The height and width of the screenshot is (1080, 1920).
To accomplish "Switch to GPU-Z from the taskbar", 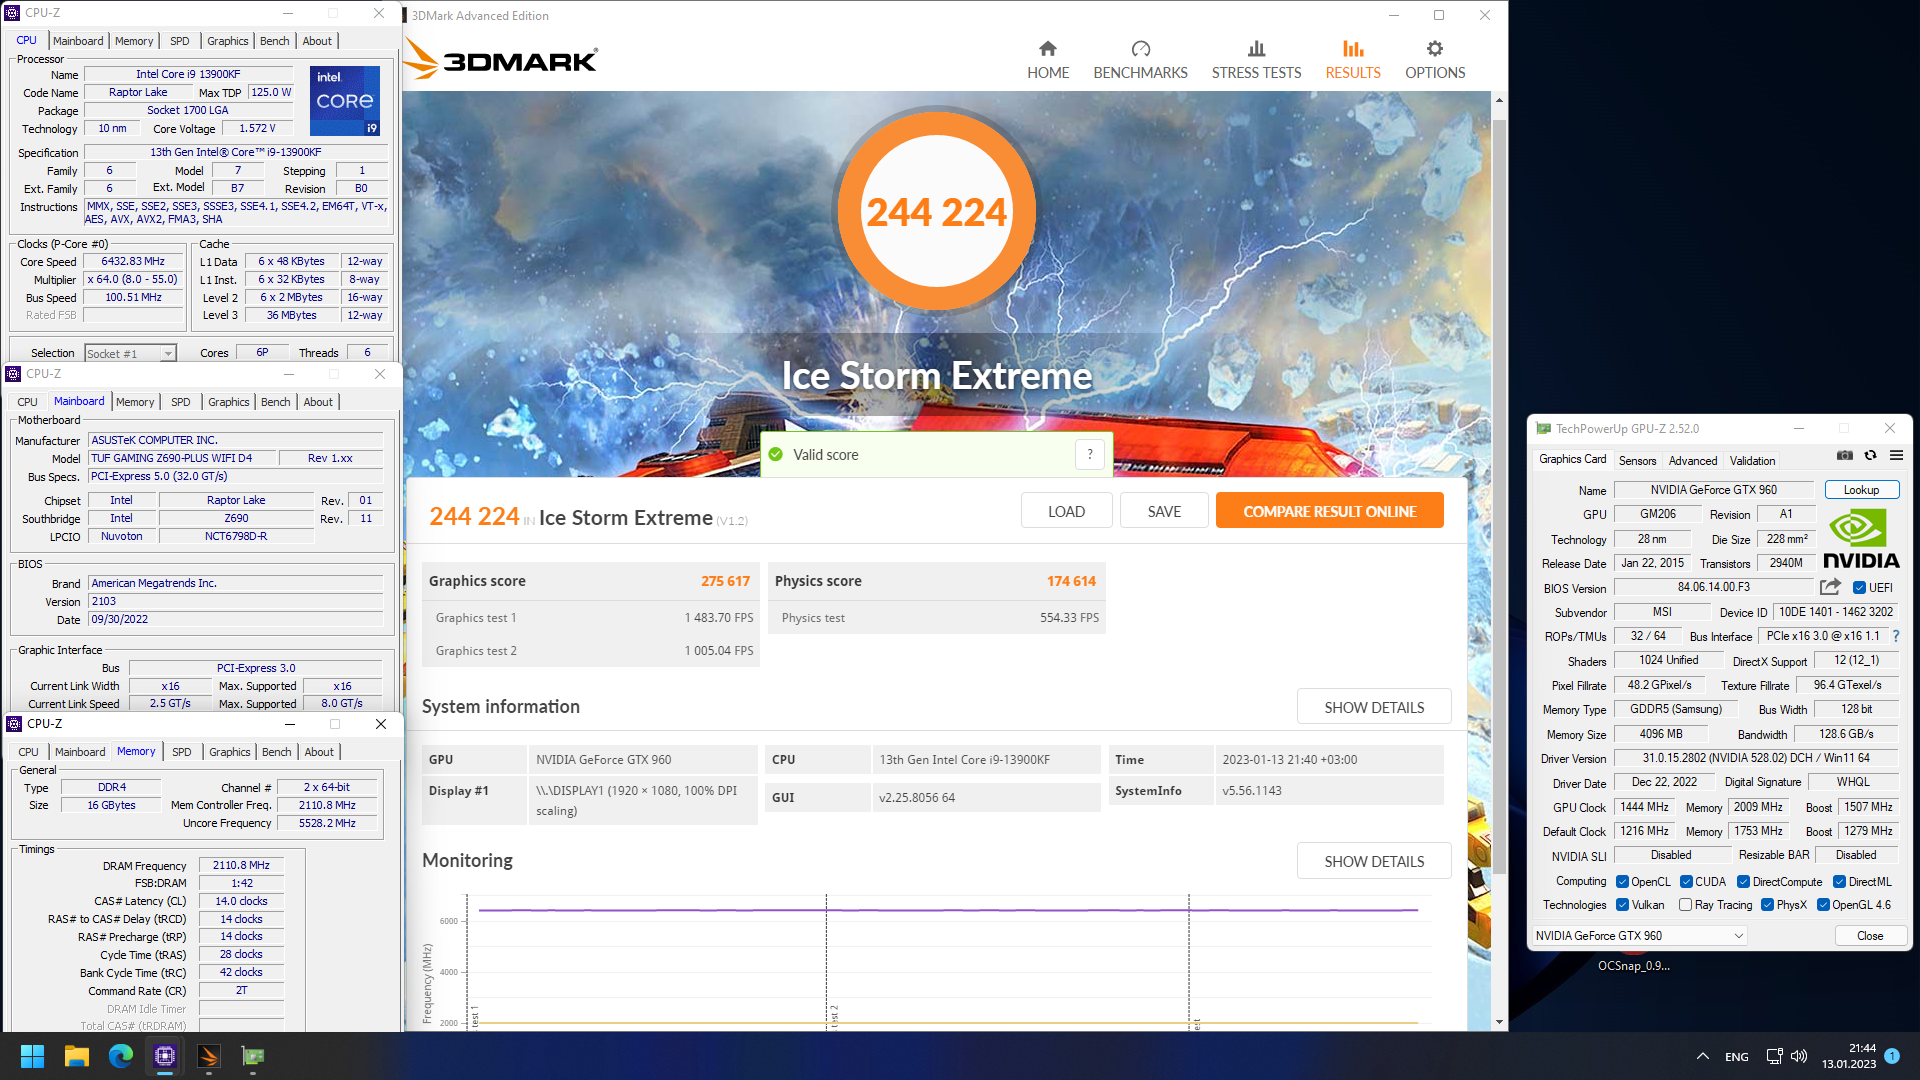I will pos(253,1056).
